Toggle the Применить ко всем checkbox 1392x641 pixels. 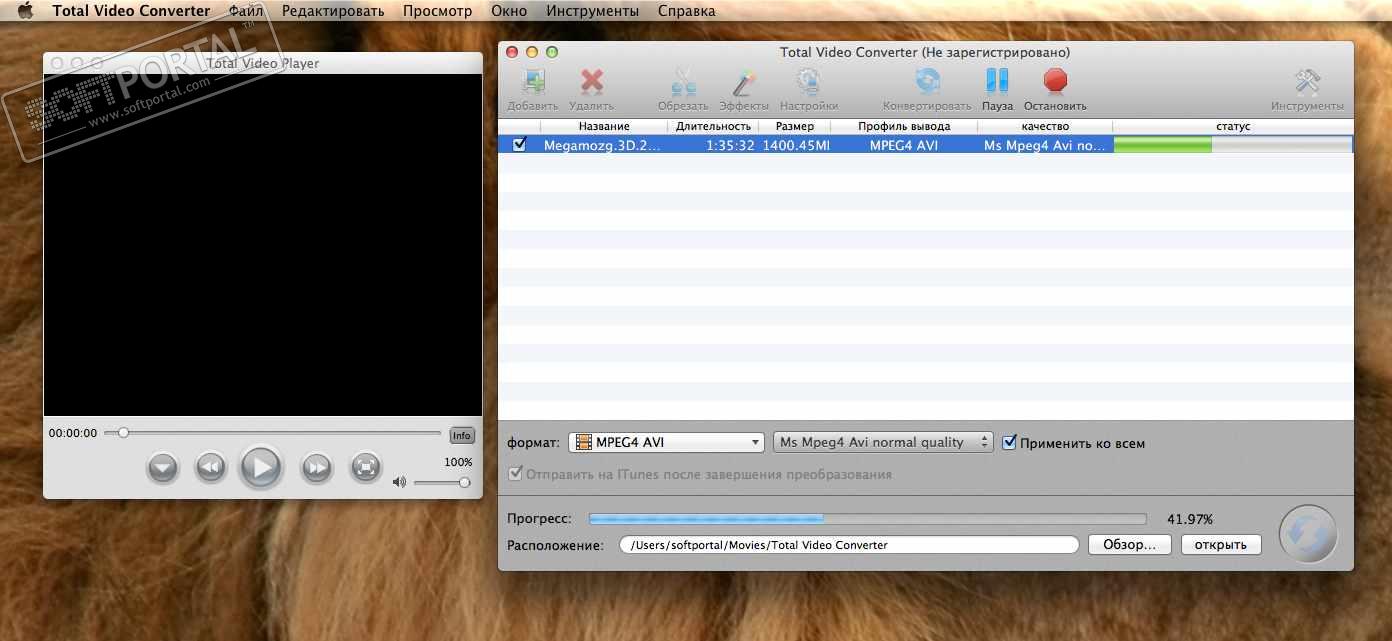(x=1009, y=442)
